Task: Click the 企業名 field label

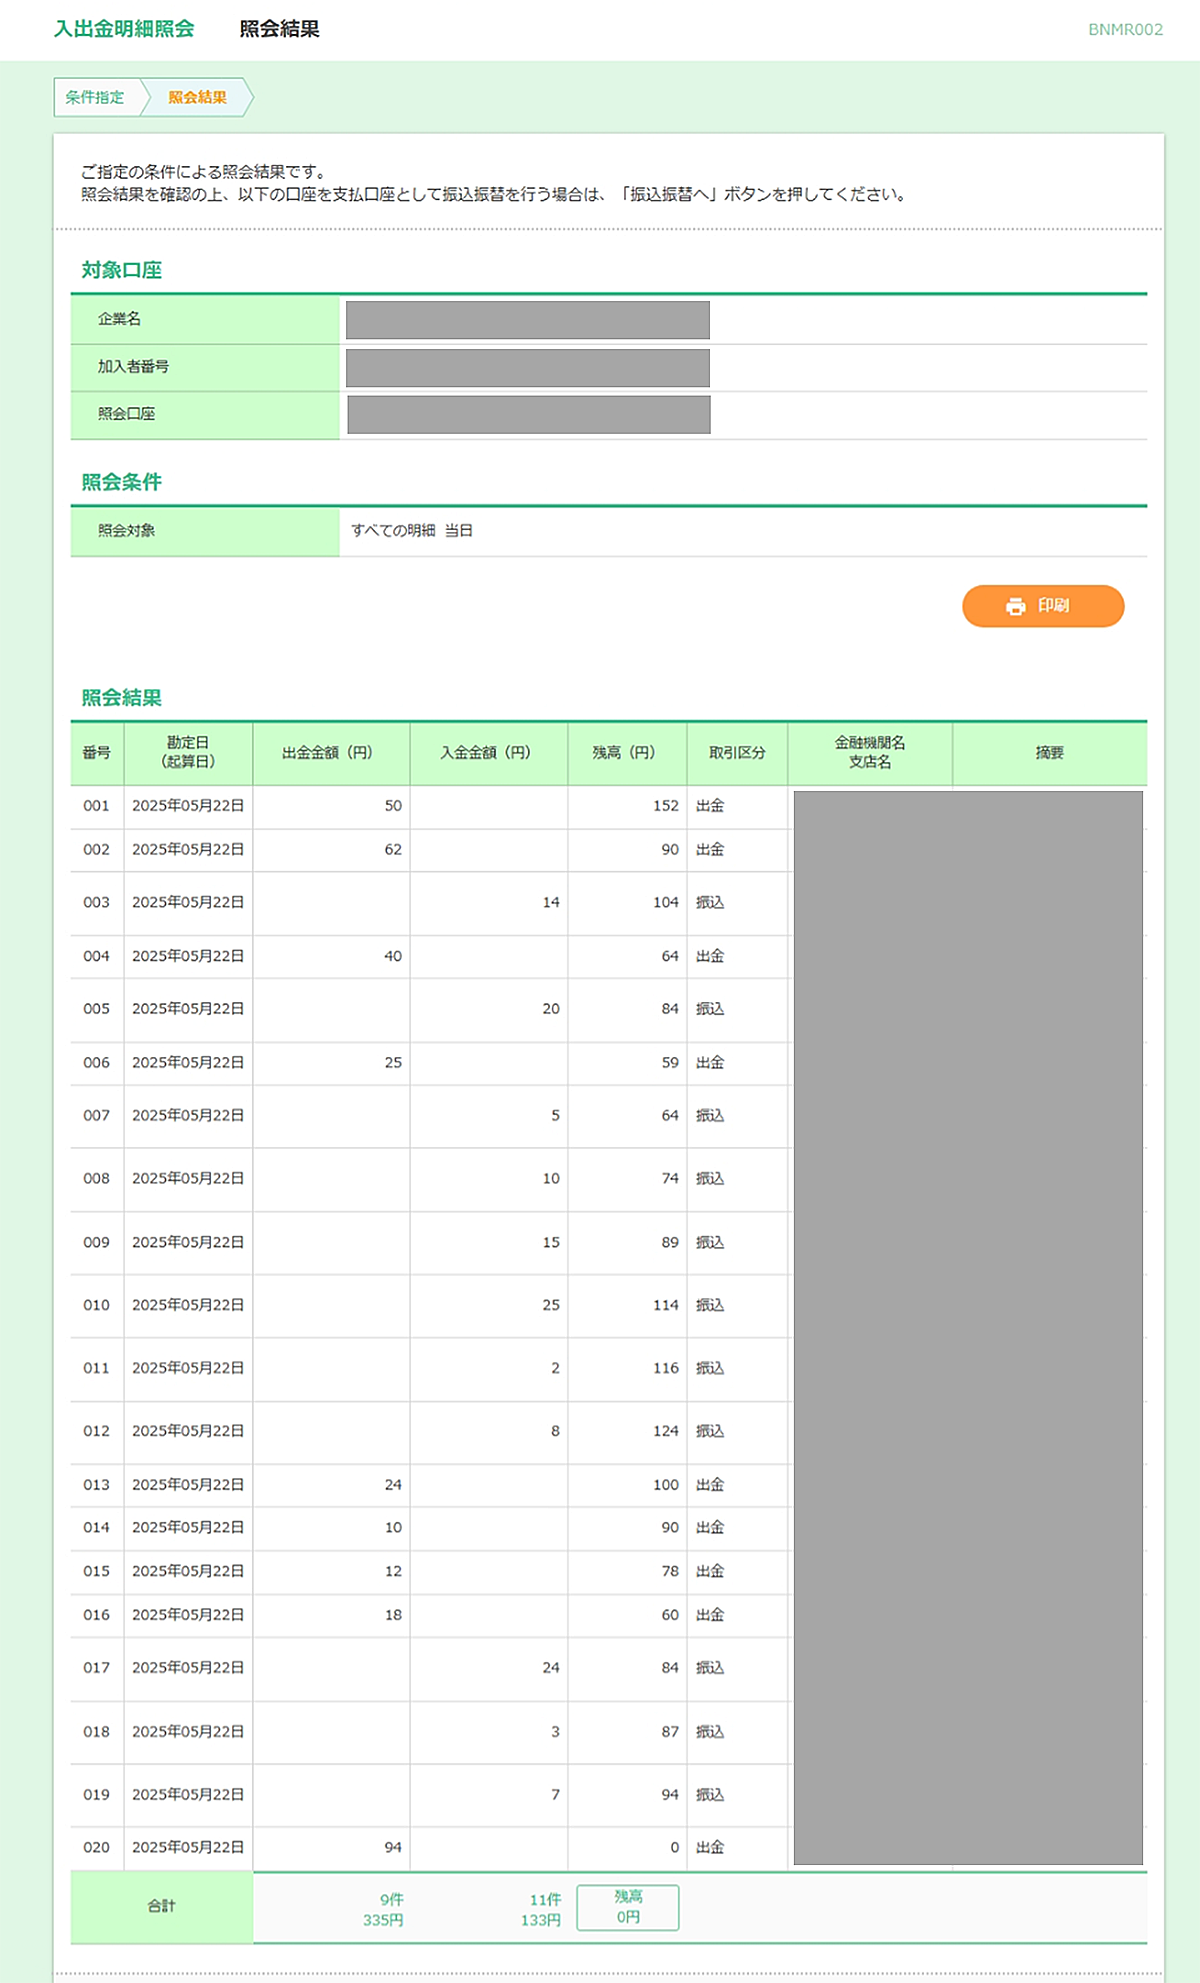Action: (120, 319)
